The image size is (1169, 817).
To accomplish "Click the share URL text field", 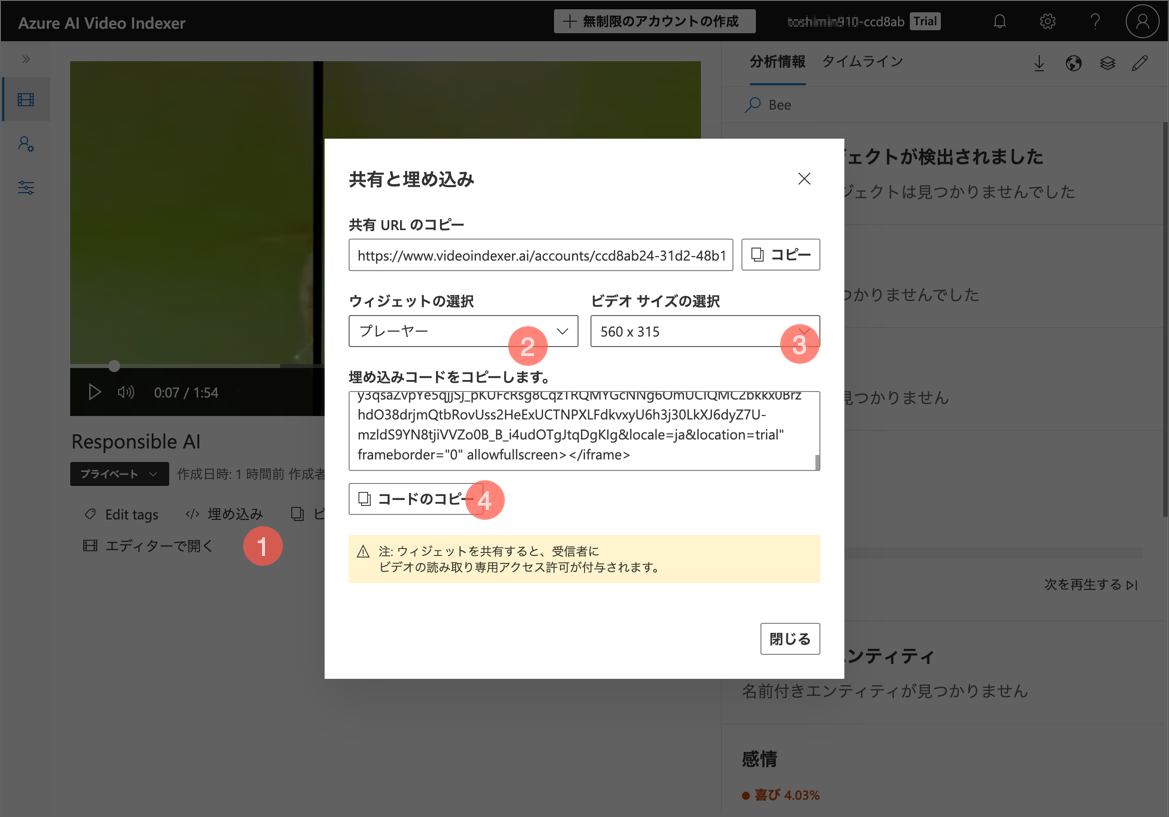I will tap(541, 255).
